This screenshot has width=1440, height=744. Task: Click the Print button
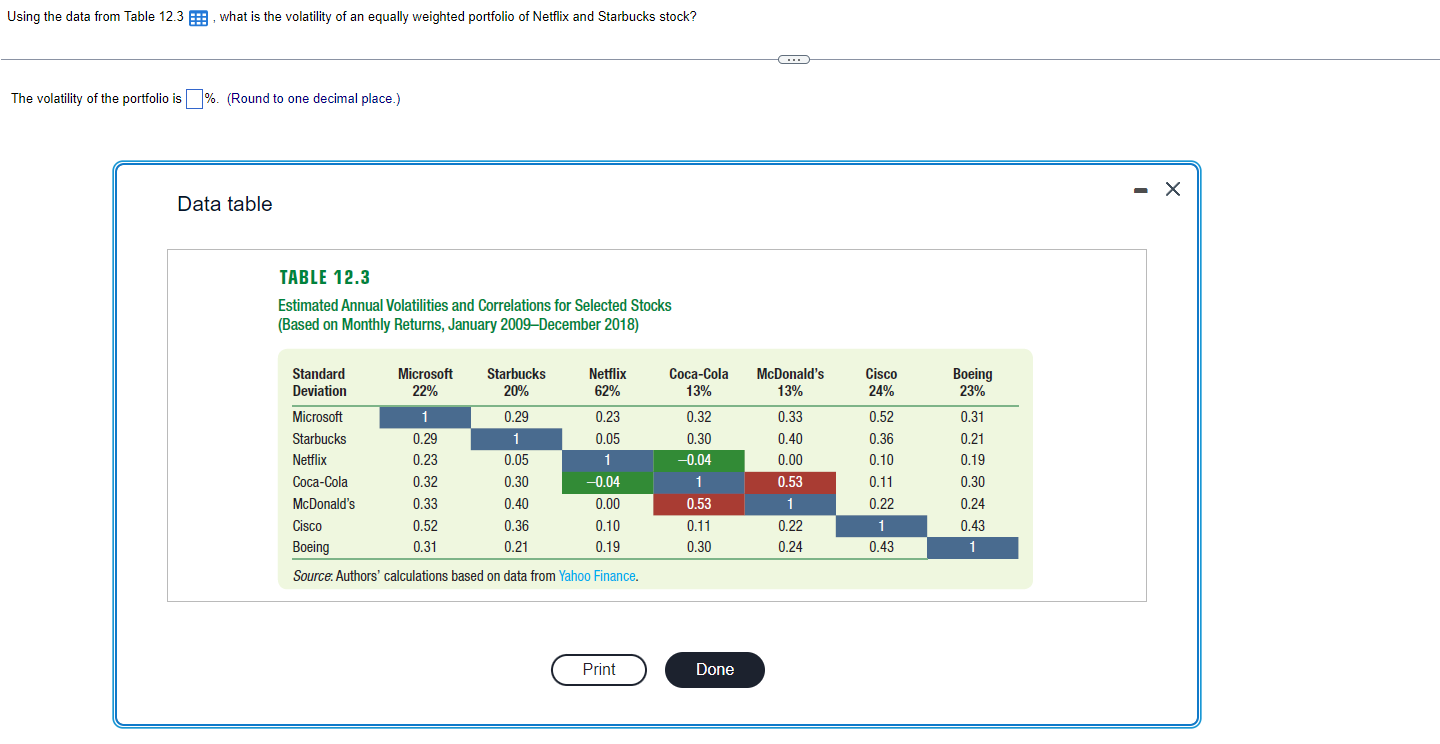point(598,670)
